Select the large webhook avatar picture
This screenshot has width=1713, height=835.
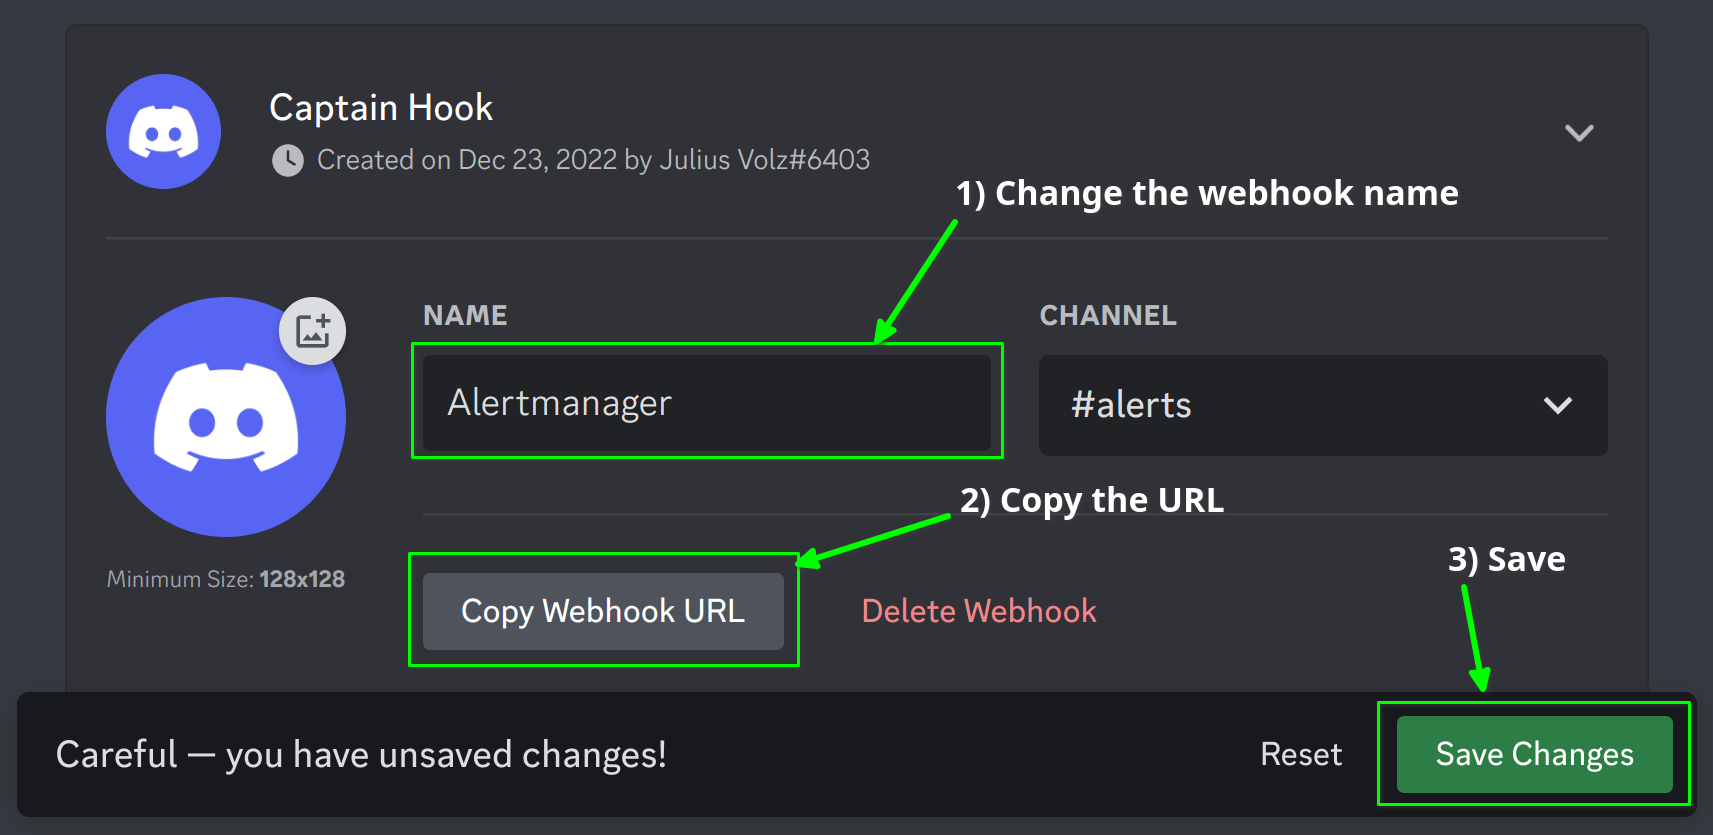[x=225, y=418]
